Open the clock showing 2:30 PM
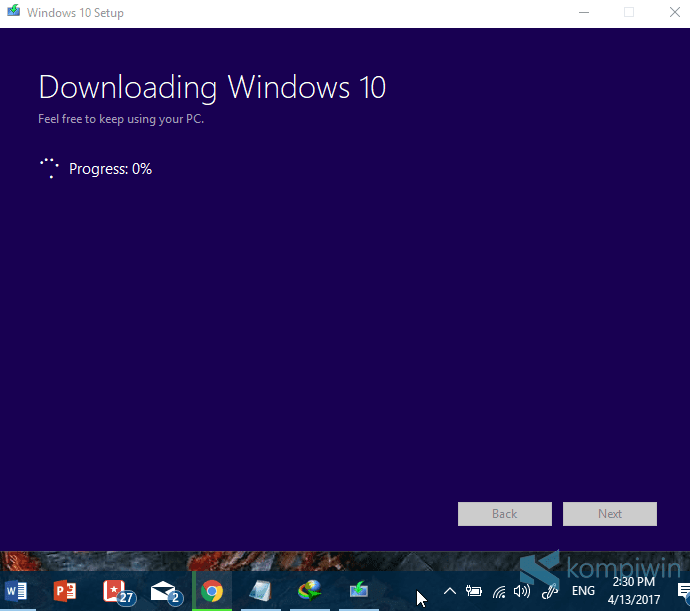 634,591
